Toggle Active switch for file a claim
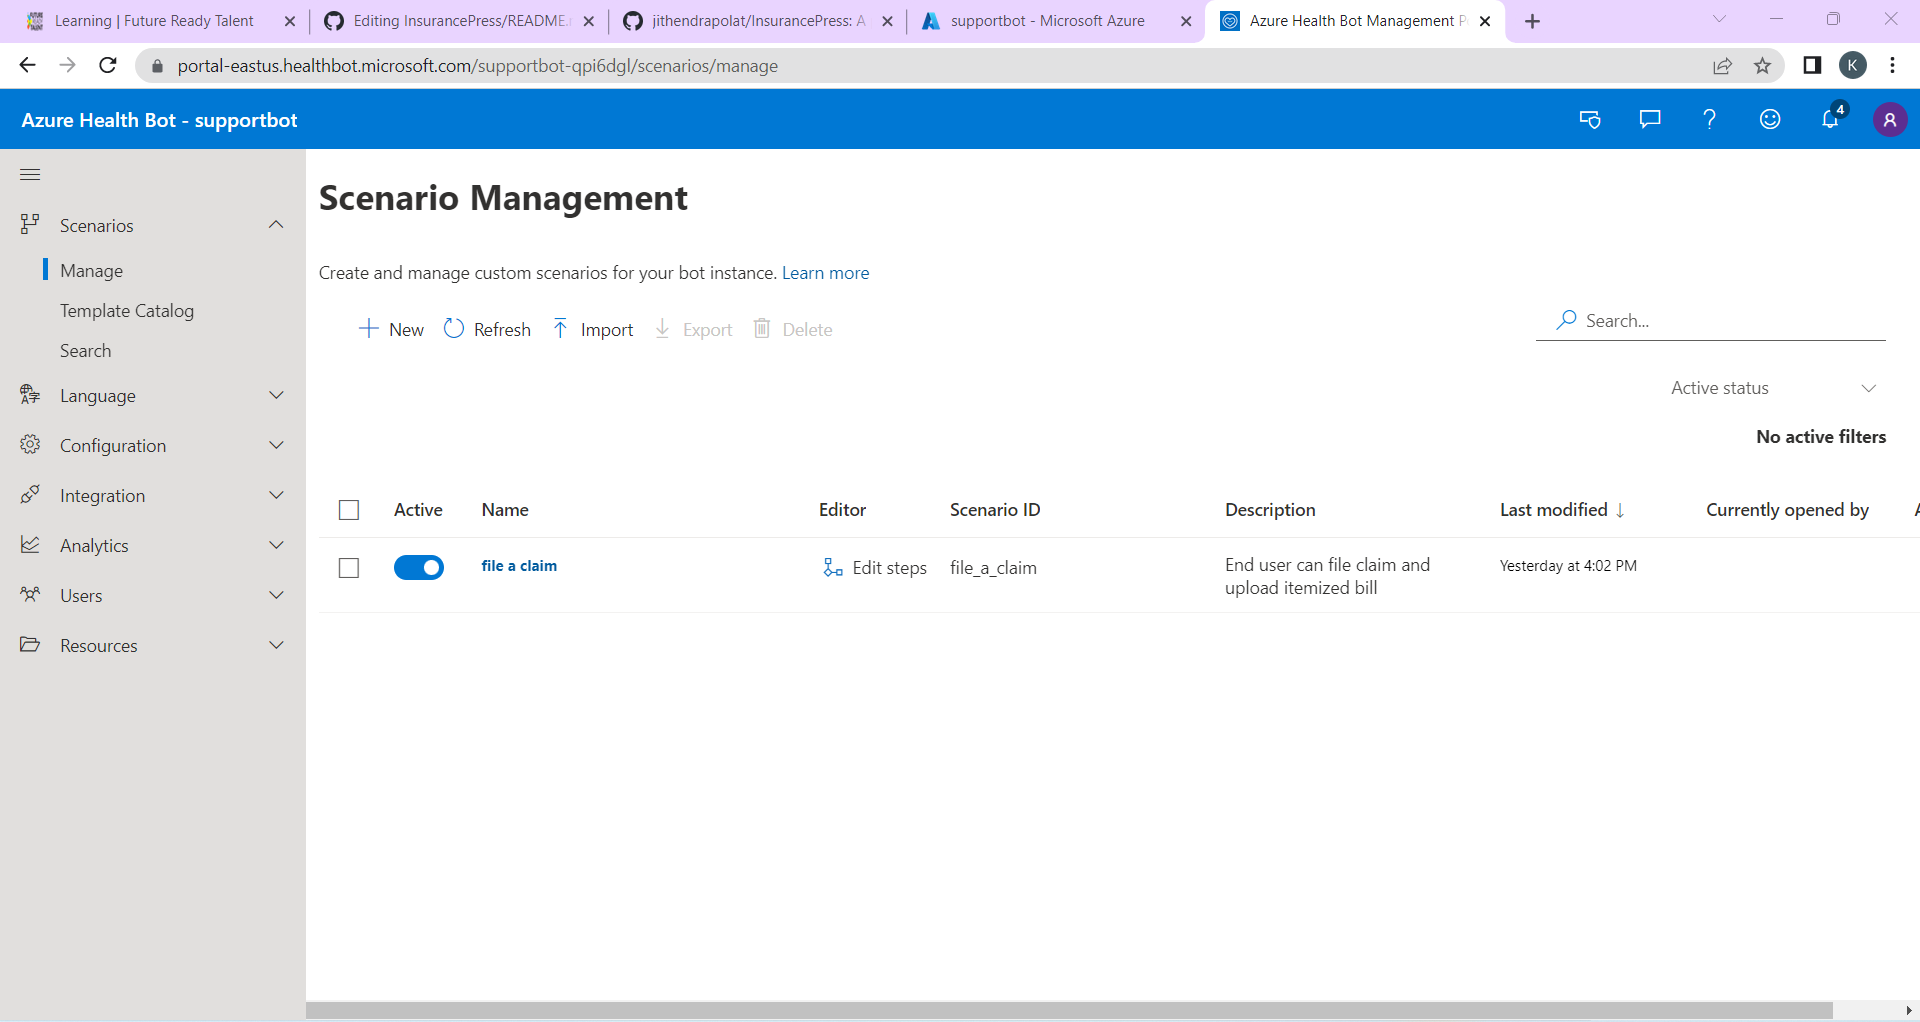The height and width of the screenshot is (1022, 1920). coord(419,567)
